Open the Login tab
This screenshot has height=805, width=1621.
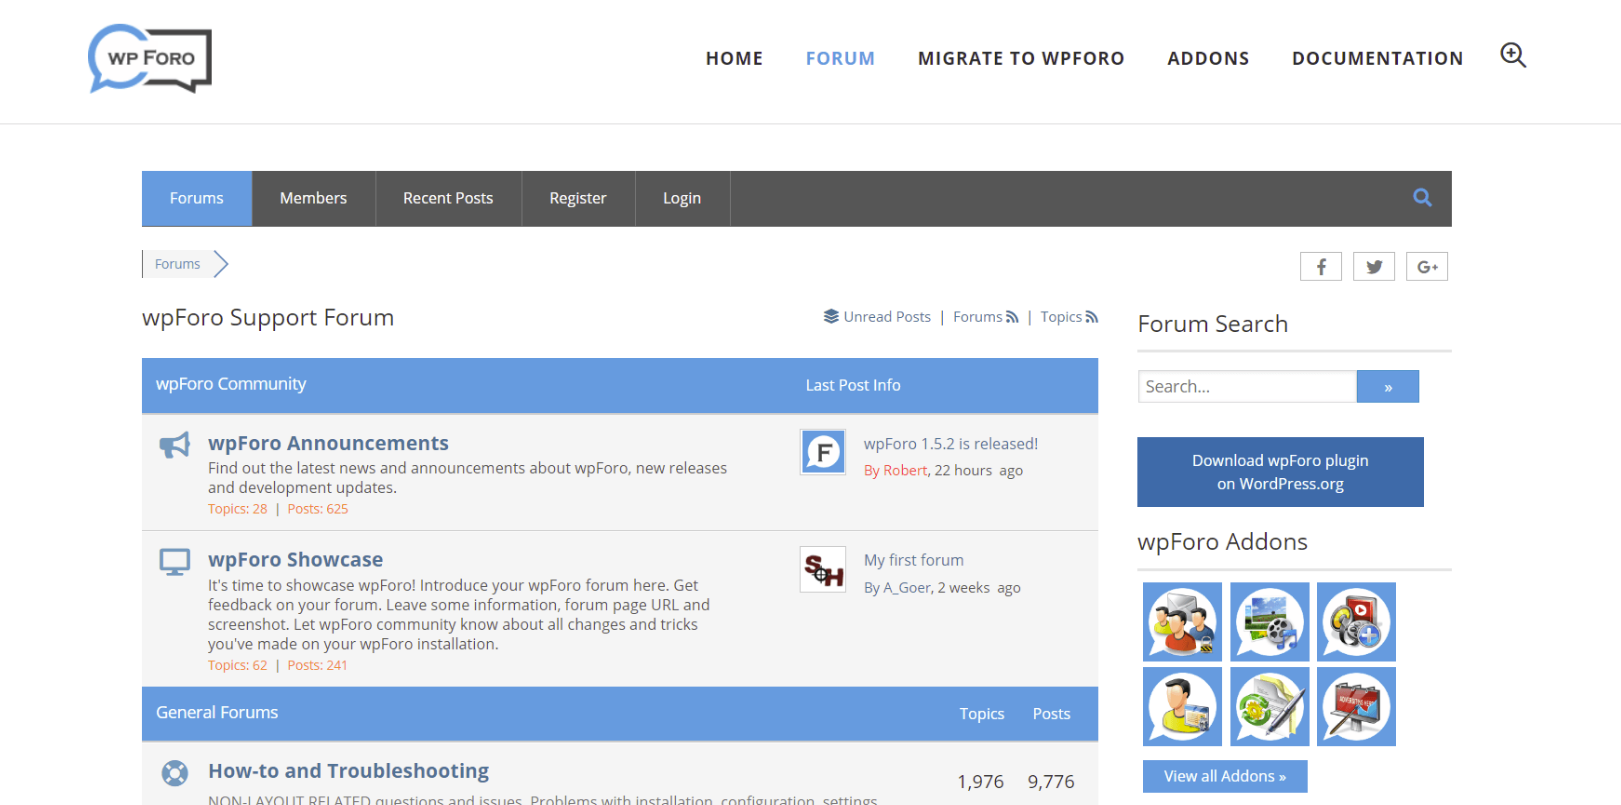682,198
